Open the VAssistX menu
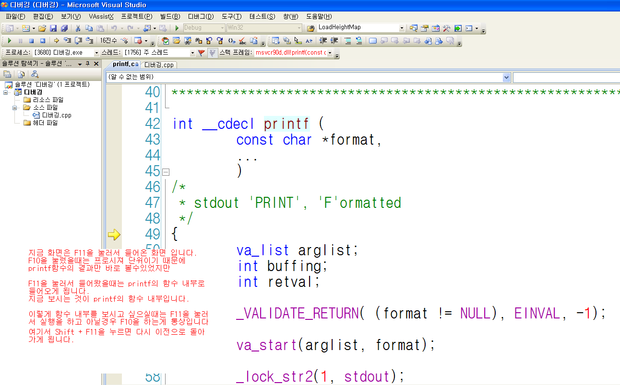 (x=101, y=17)
